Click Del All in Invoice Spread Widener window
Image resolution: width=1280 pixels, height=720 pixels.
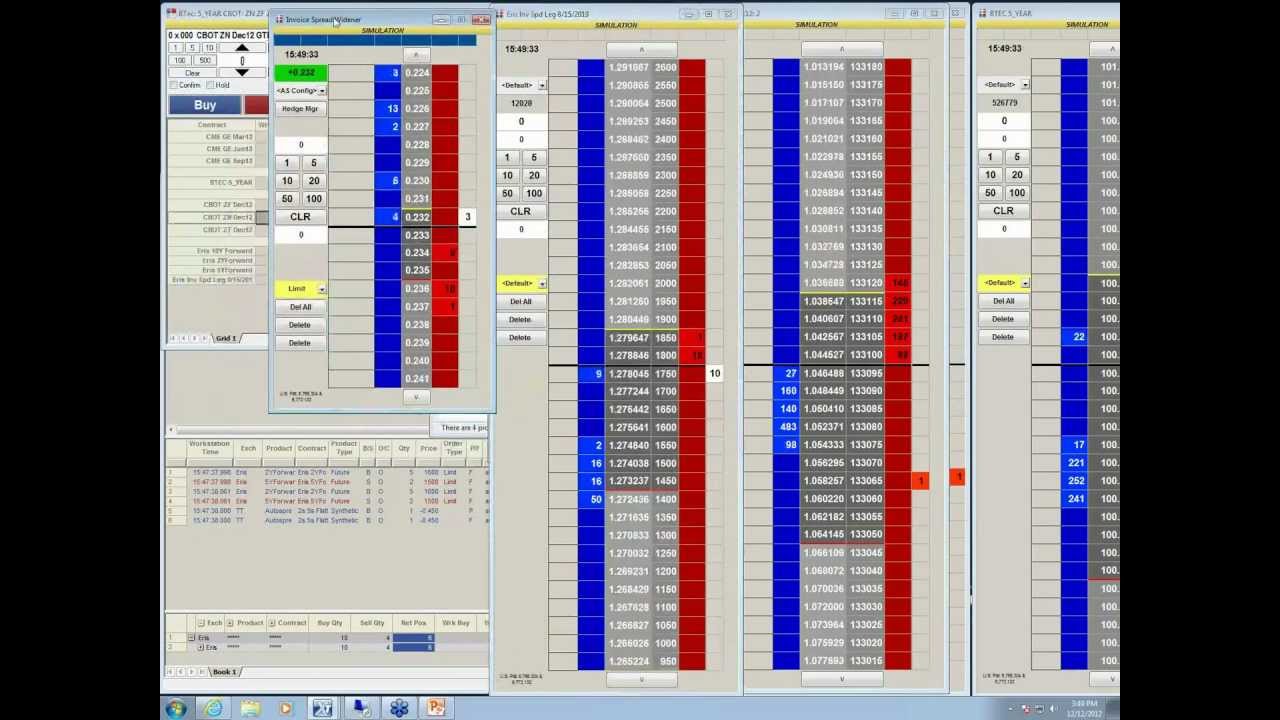click(300, 307)
